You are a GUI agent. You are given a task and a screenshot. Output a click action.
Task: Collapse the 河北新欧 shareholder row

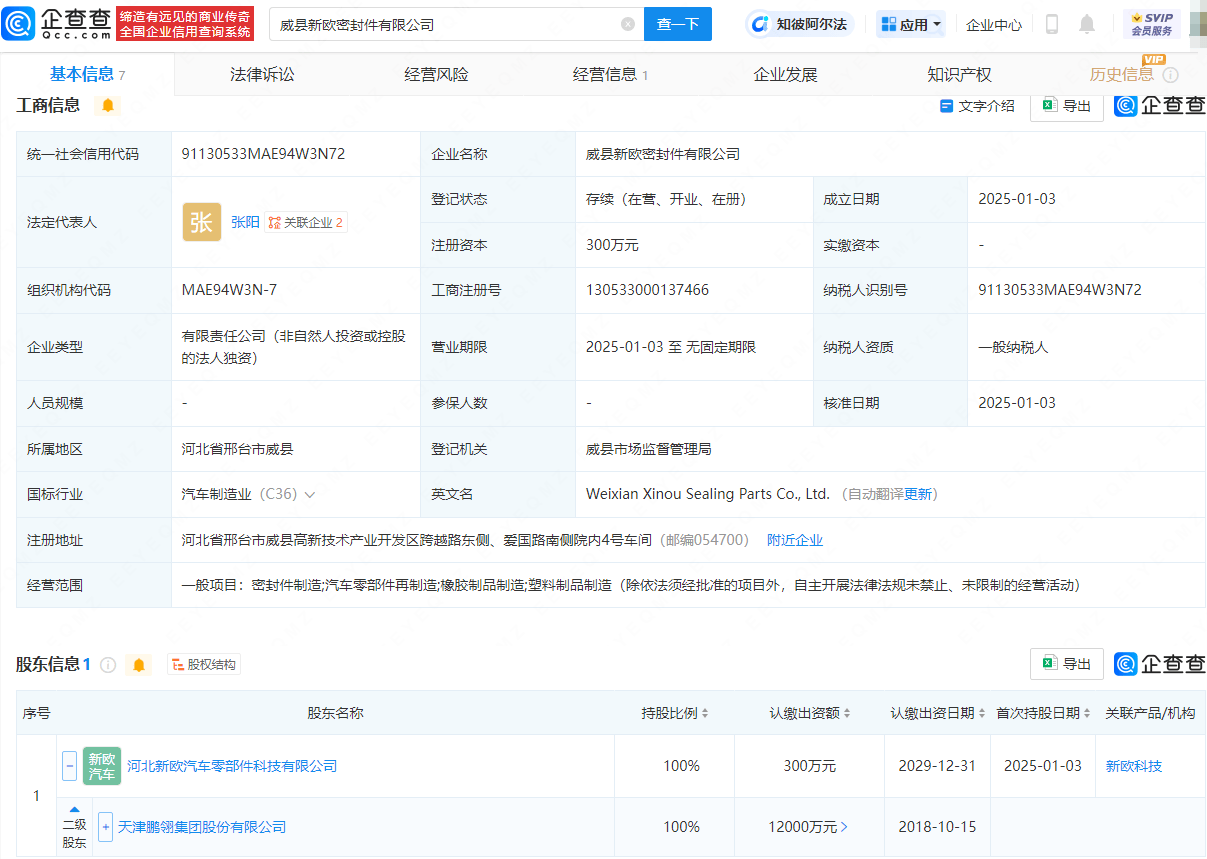click(x=69, y=766)
